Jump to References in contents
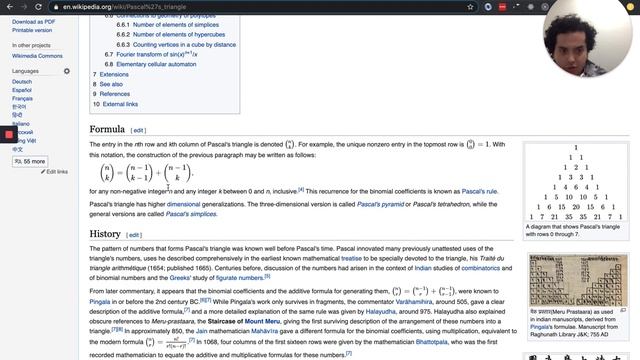 [115, 94]
